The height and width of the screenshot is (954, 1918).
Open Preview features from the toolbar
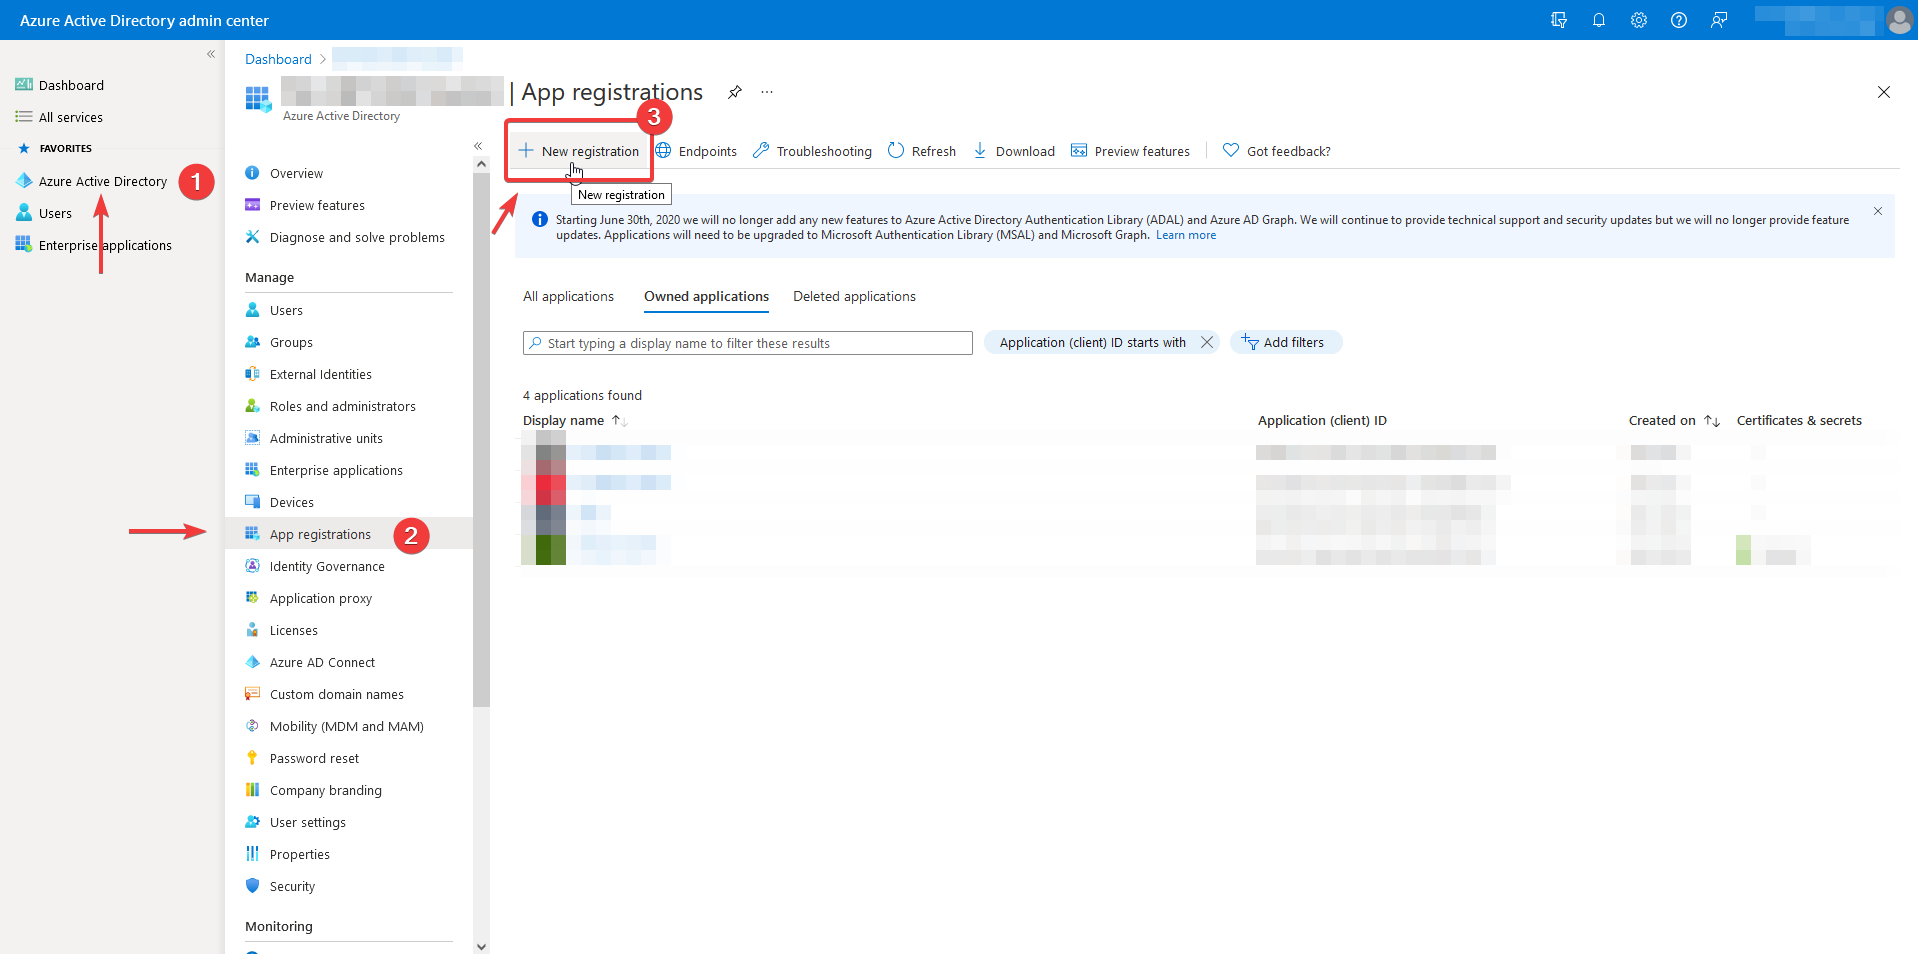pyautogui.click(x=1130, y=151)
